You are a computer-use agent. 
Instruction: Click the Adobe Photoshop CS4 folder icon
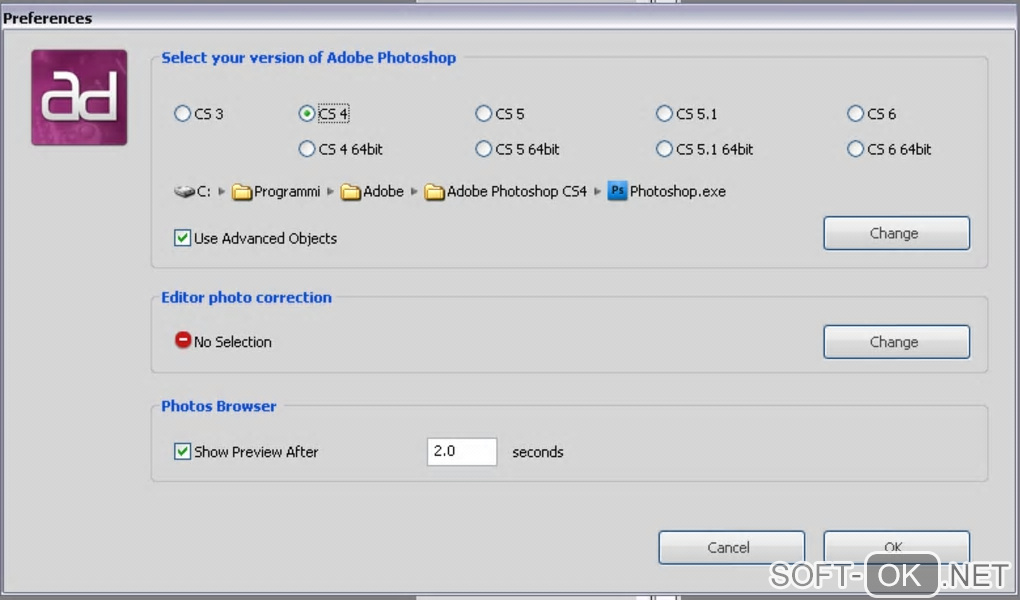point(434,192)
